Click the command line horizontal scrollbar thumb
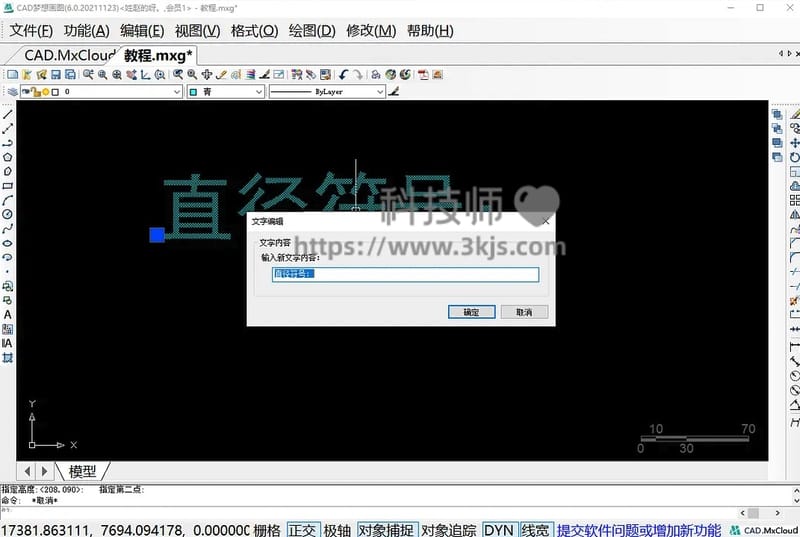800x537 pixels. pyautogui.click(x=754, y=513)
